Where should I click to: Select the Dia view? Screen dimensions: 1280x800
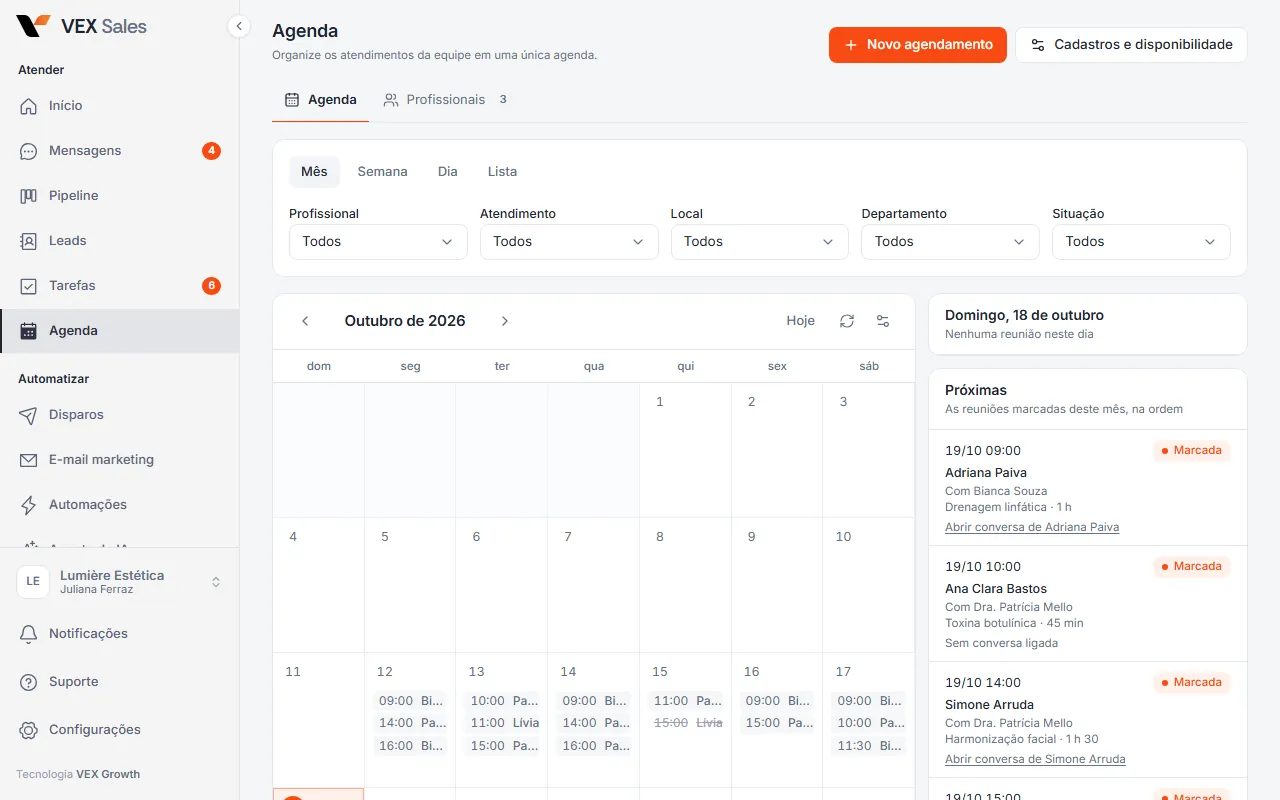[x=447, y=172]
